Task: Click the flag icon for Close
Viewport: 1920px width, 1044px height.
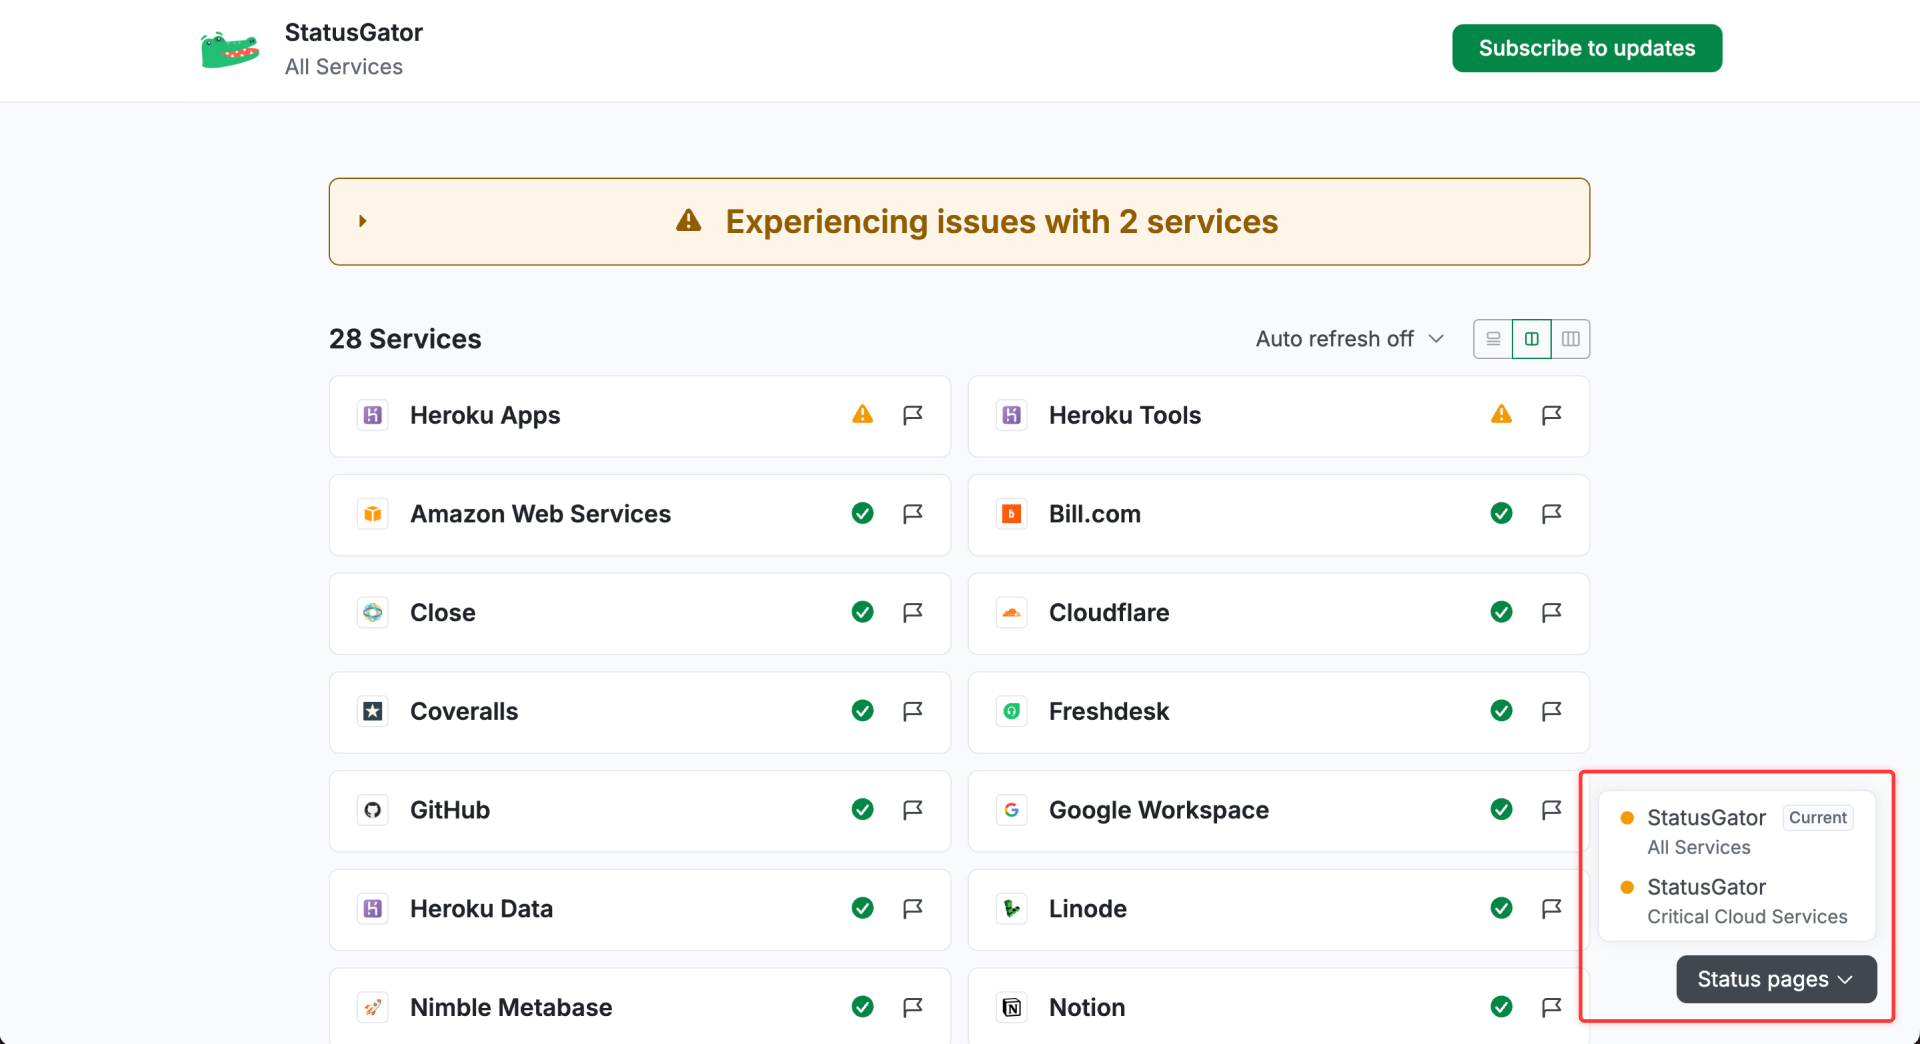Action: (912, 612)
